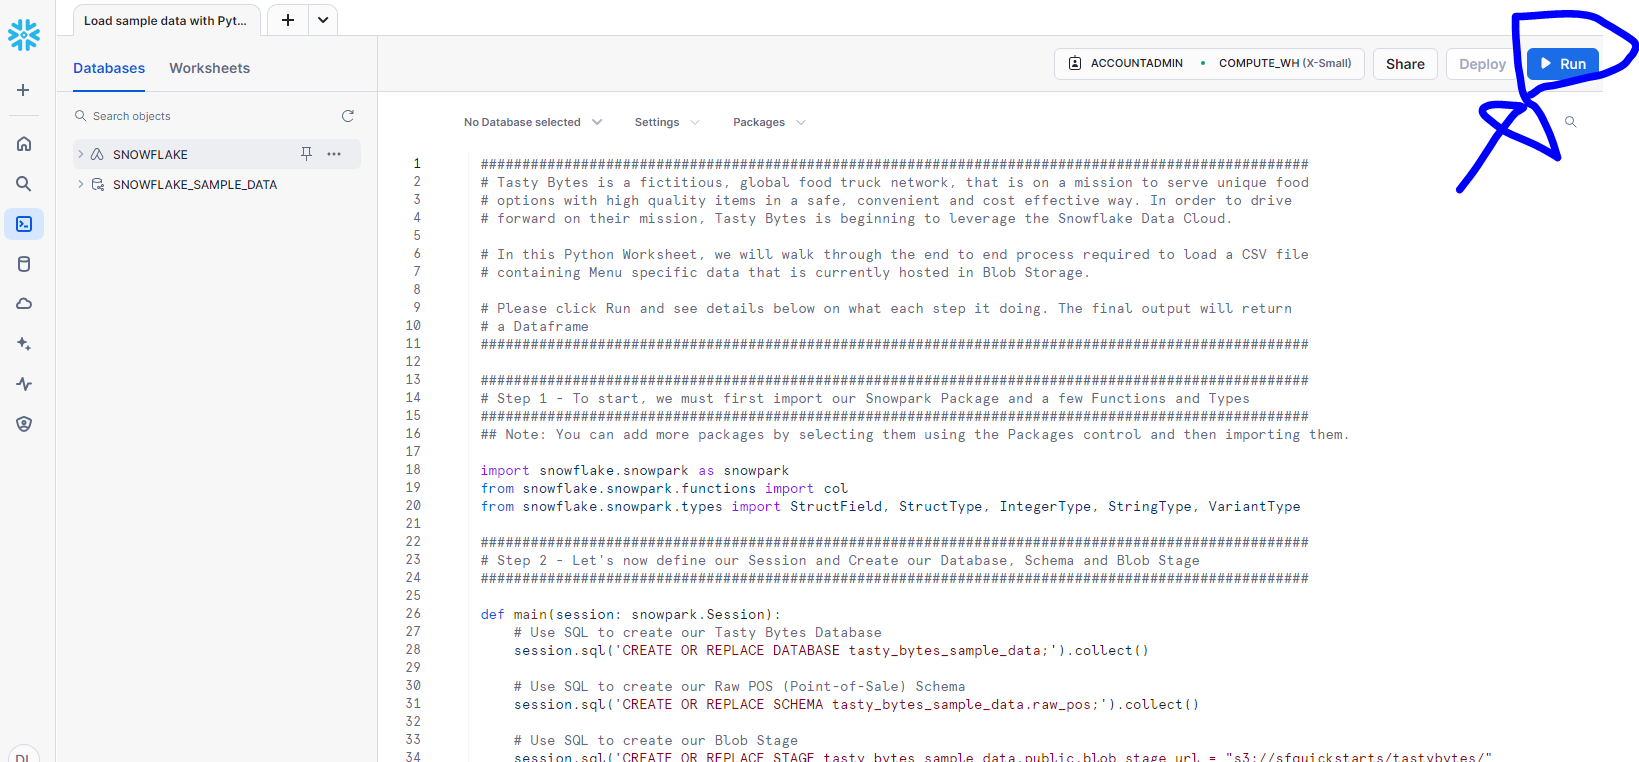Open the Projects worksheets icon in sidebar
Image resolution: width=1639 pixels, height=762 pixels.
coord(24,224)
